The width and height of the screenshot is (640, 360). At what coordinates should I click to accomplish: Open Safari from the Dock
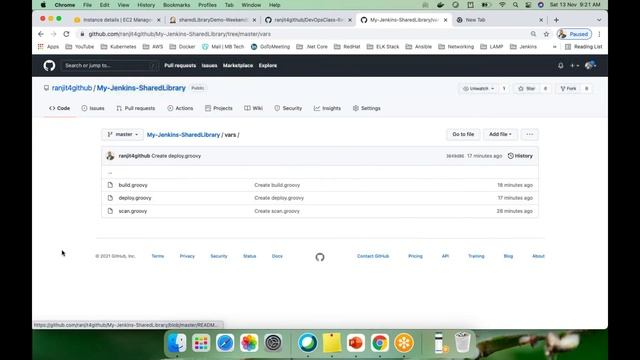coord(225,343)
